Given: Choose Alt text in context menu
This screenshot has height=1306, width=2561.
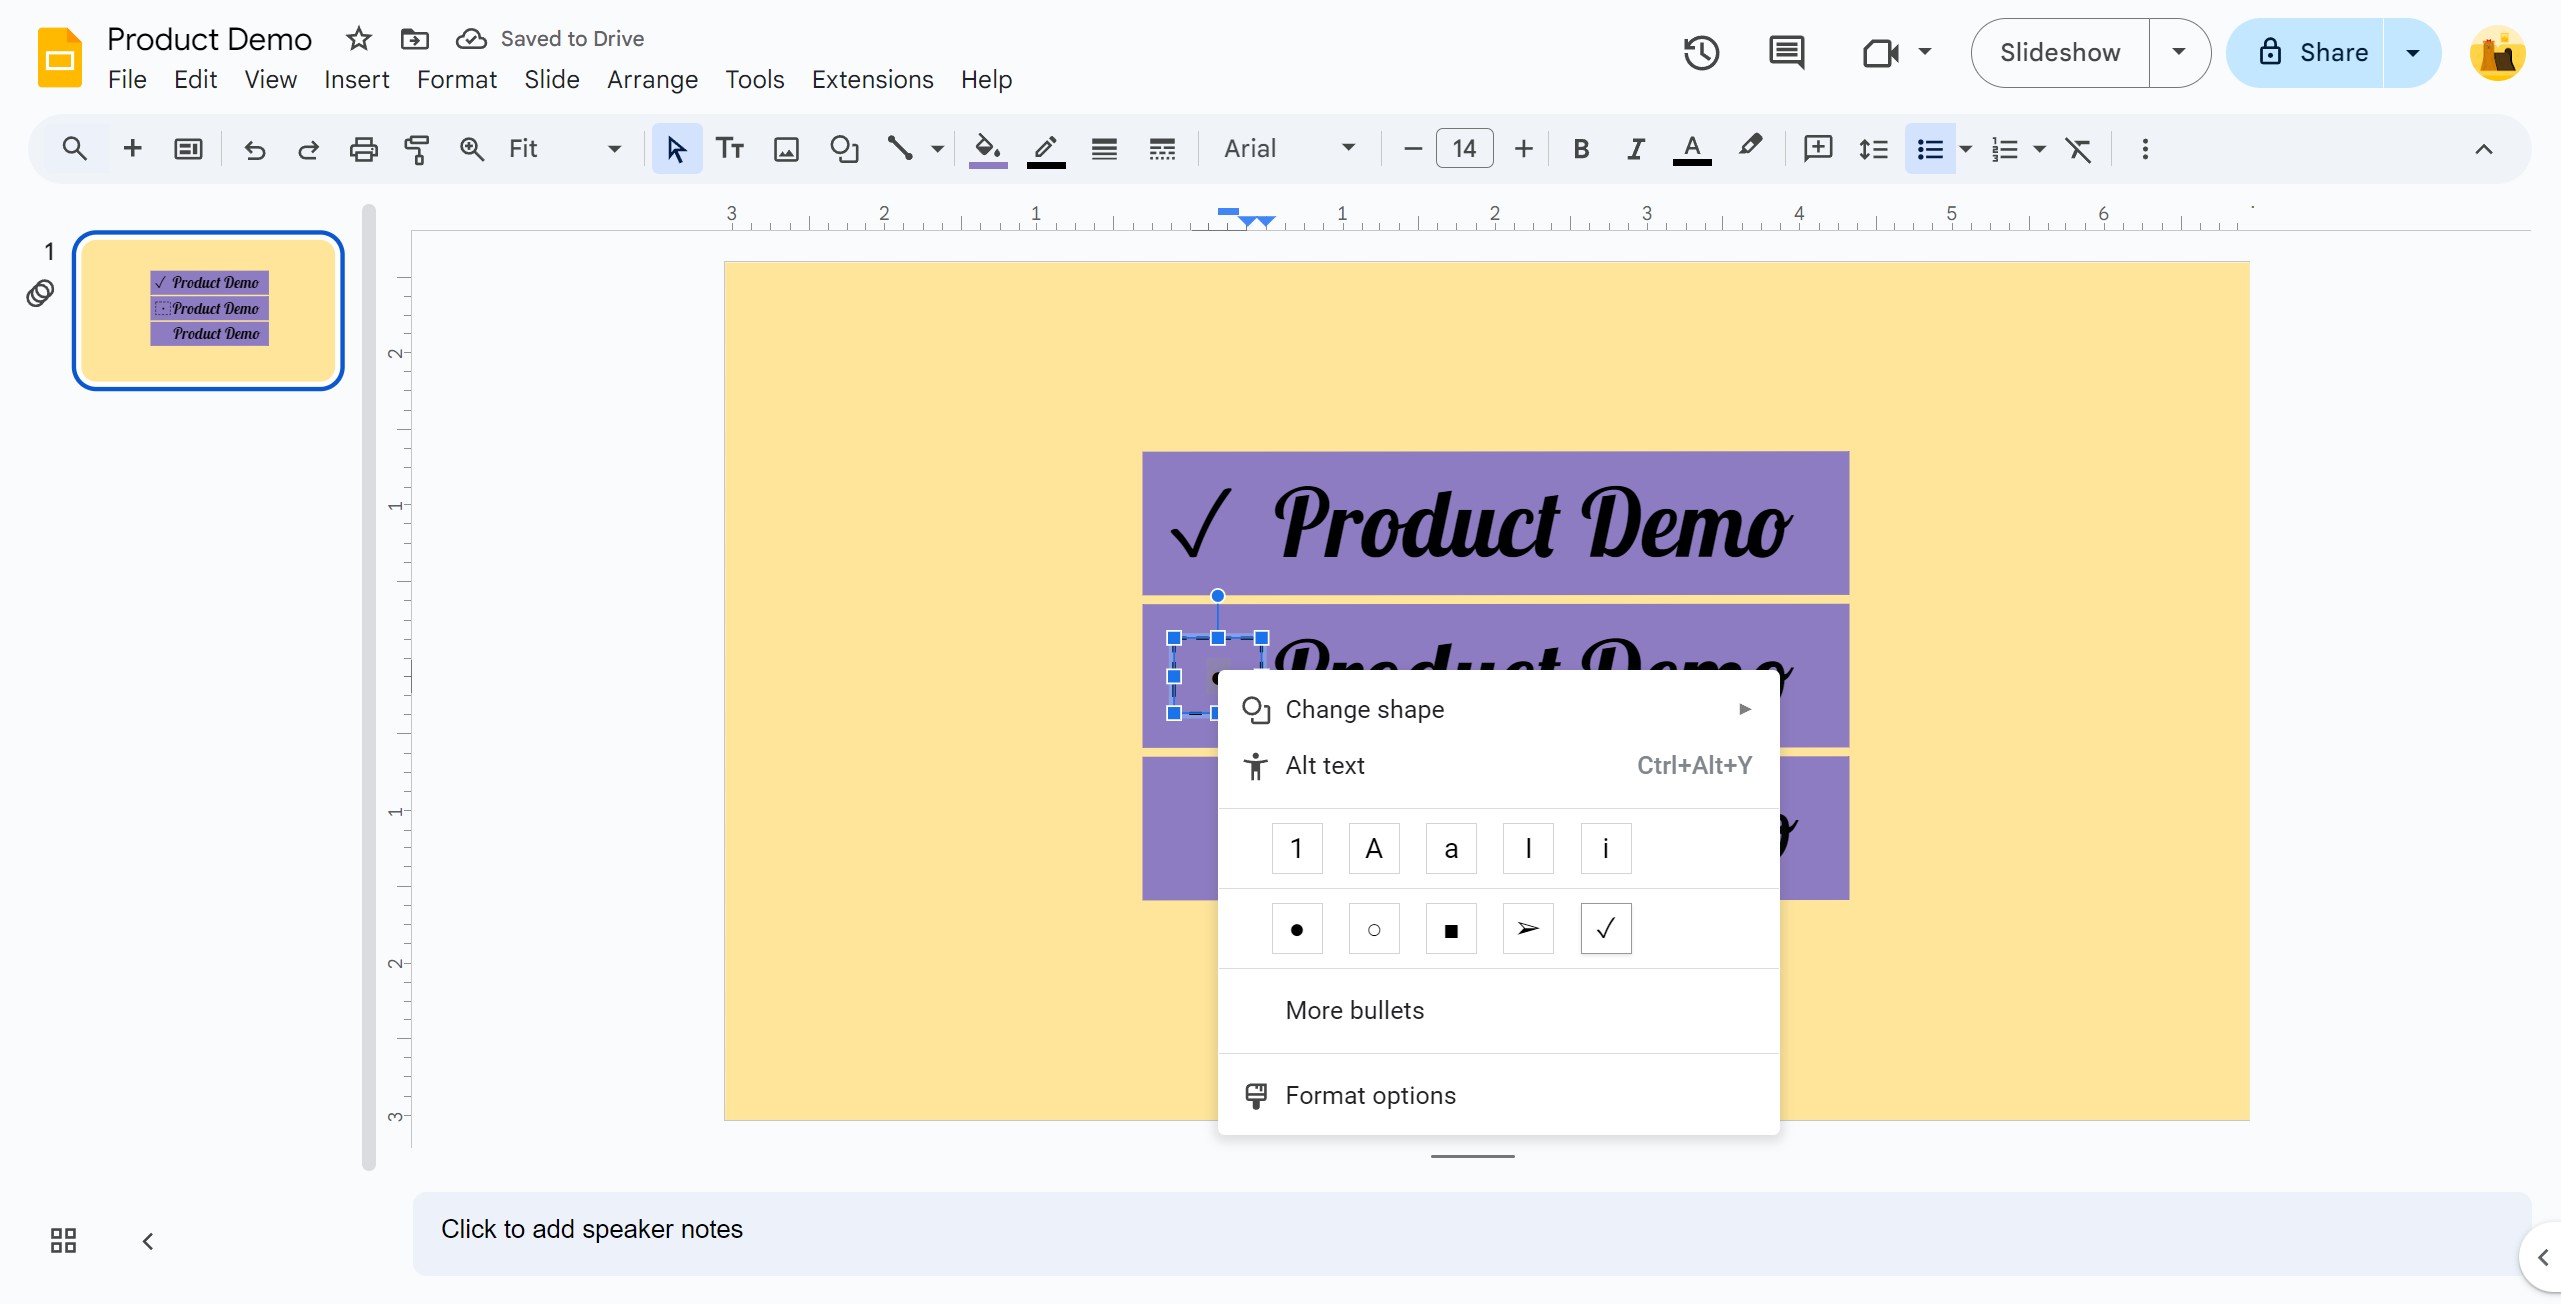Looking at the screenshot, I should tap(1498, 765).
